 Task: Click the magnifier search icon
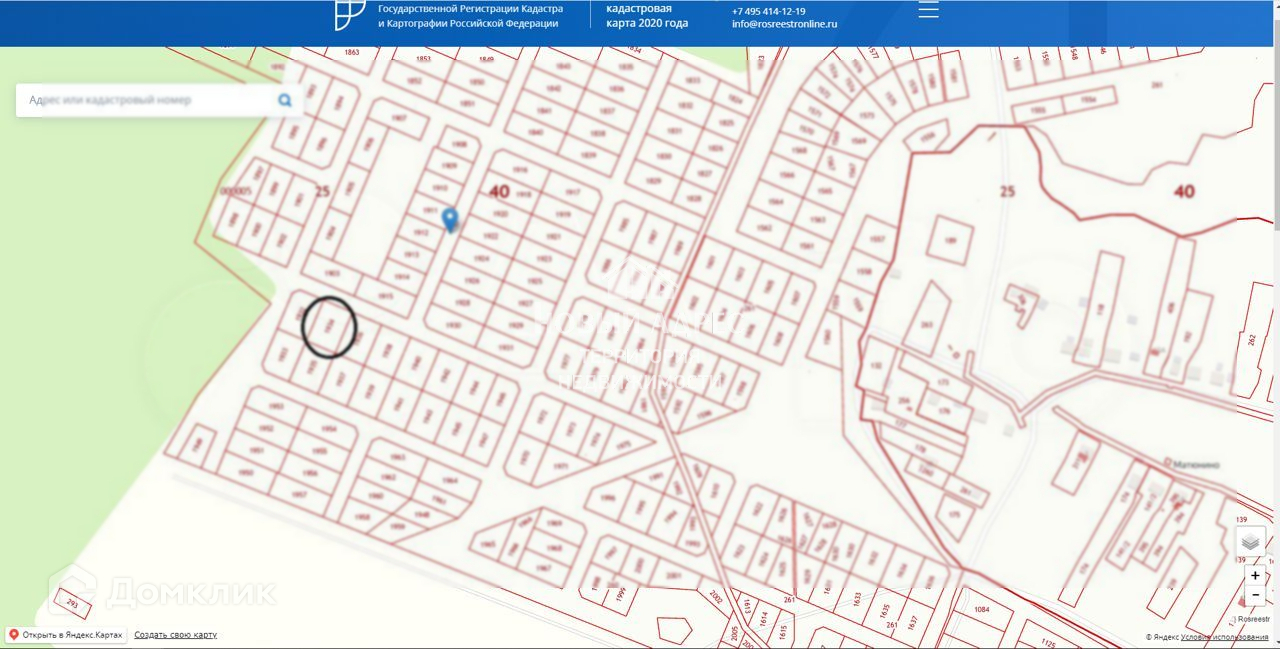coord(285,100)
